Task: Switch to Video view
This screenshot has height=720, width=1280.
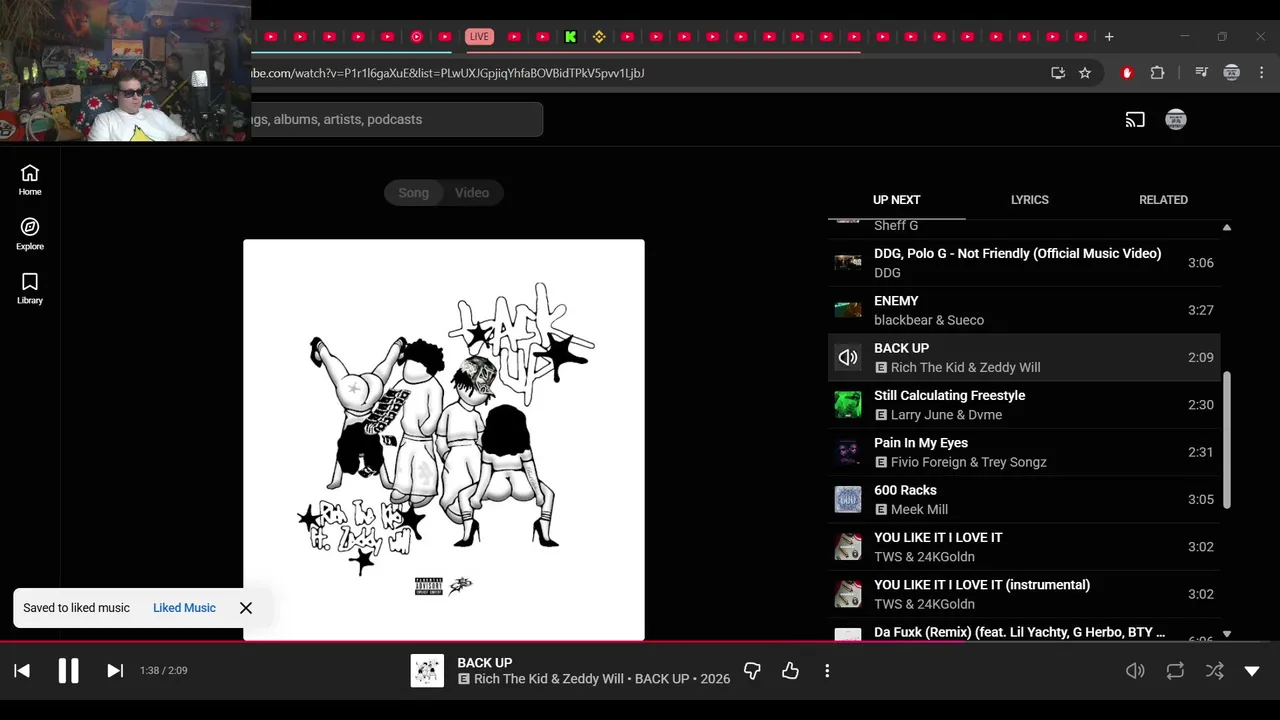Action: (x=472, y=193)
